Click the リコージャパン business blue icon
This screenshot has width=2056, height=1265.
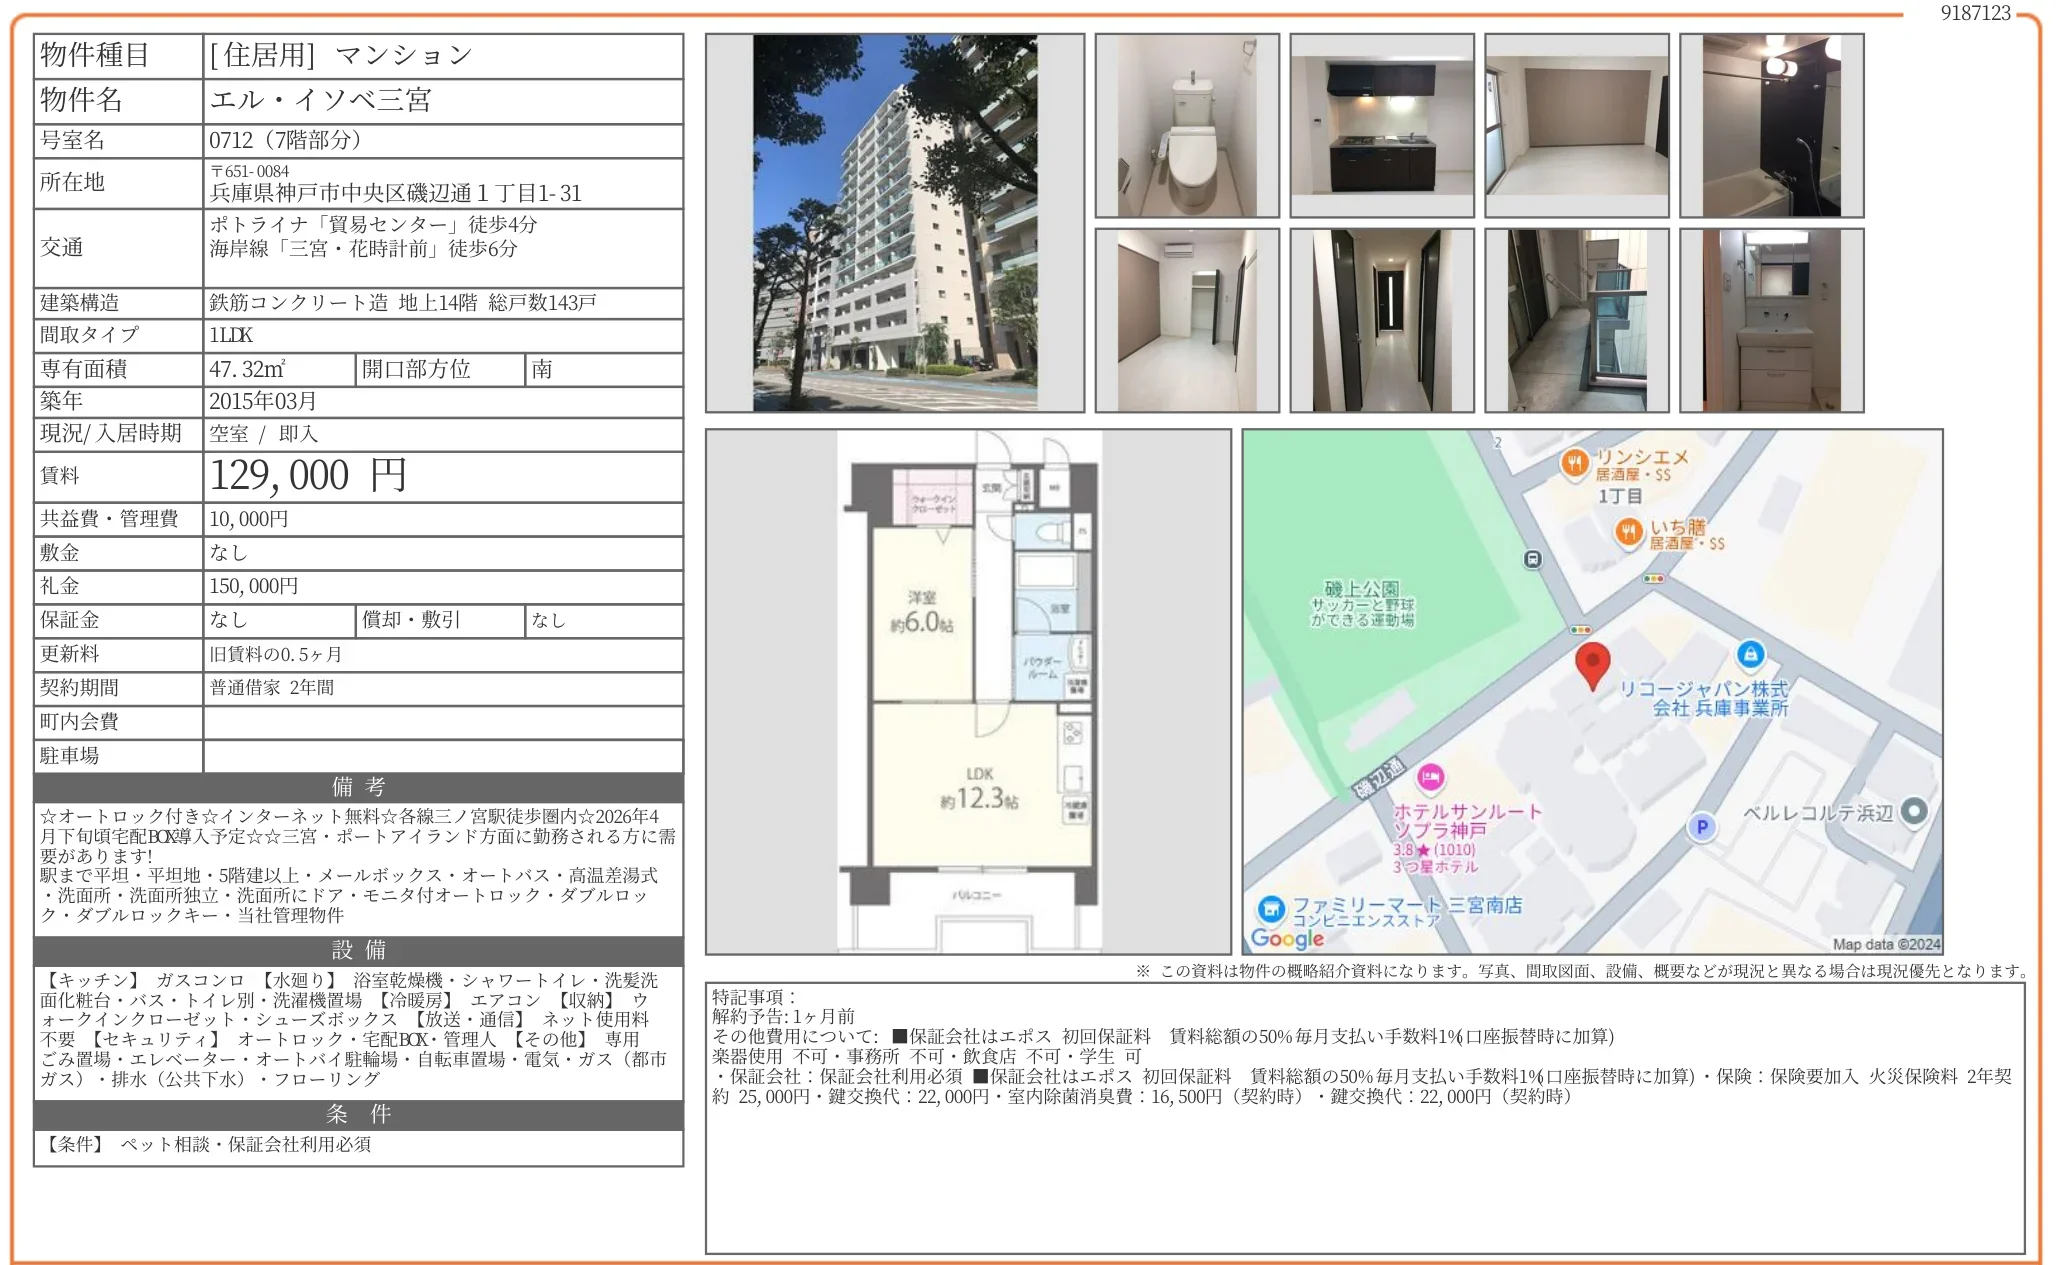pyautogui.click(x=1750, y=655)
